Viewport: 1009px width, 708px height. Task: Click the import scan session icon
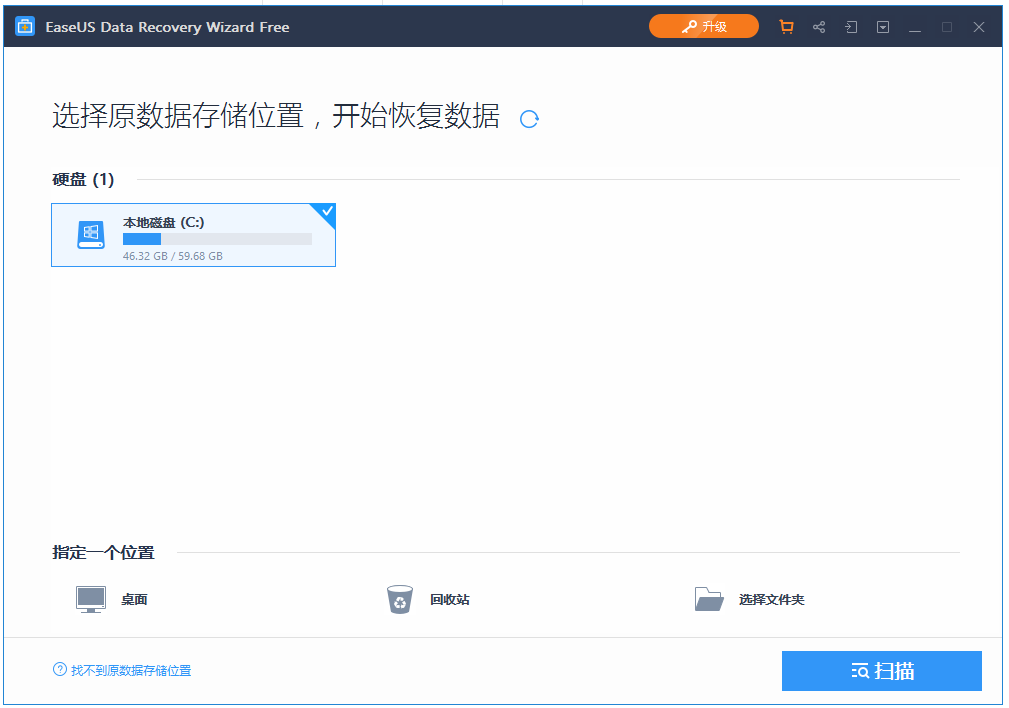coord(851,27)
